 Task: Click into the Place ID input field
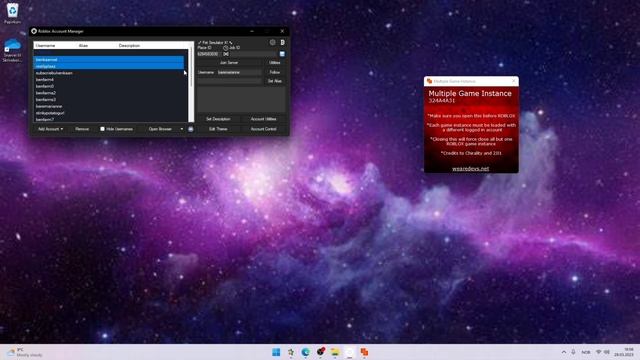pyautogui.click(x=208, y=54)
